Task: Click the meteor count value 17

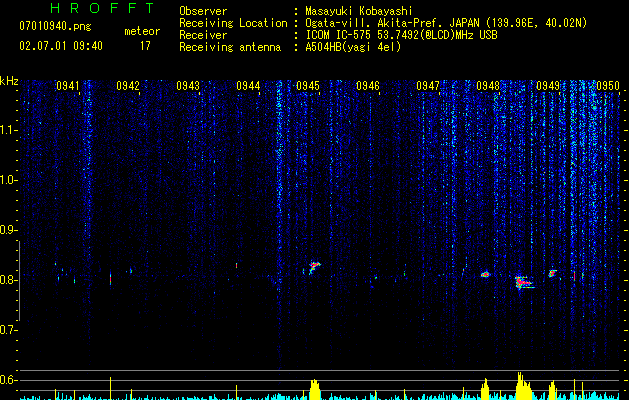Action: coord(145,46)
